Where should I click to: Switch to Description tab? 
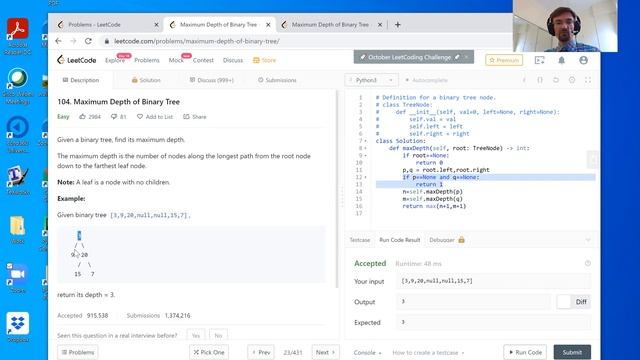[x=81, y=80]
